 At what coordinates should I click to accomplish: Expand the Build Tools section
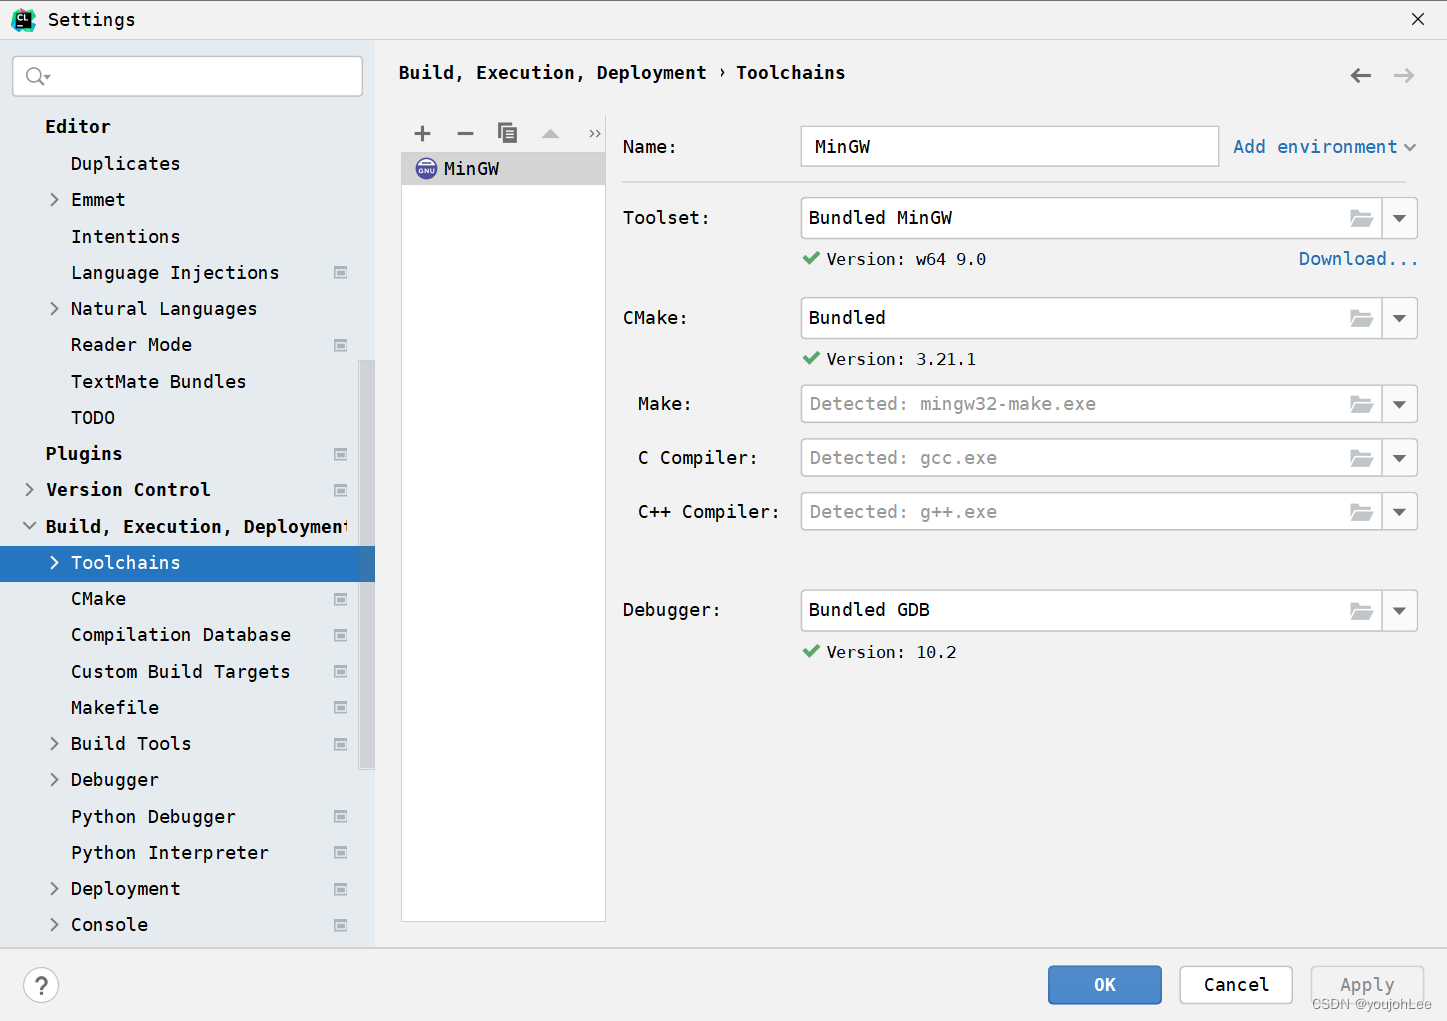pyautogui.click(x=54, y=743)
